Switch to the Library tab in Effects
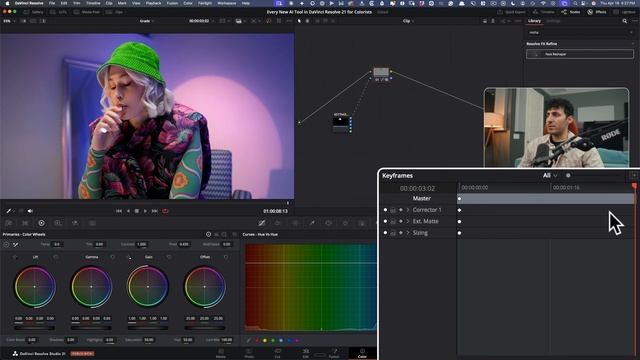Image resolution: width=640 pixels, height=360 pixels. point(534,21)
